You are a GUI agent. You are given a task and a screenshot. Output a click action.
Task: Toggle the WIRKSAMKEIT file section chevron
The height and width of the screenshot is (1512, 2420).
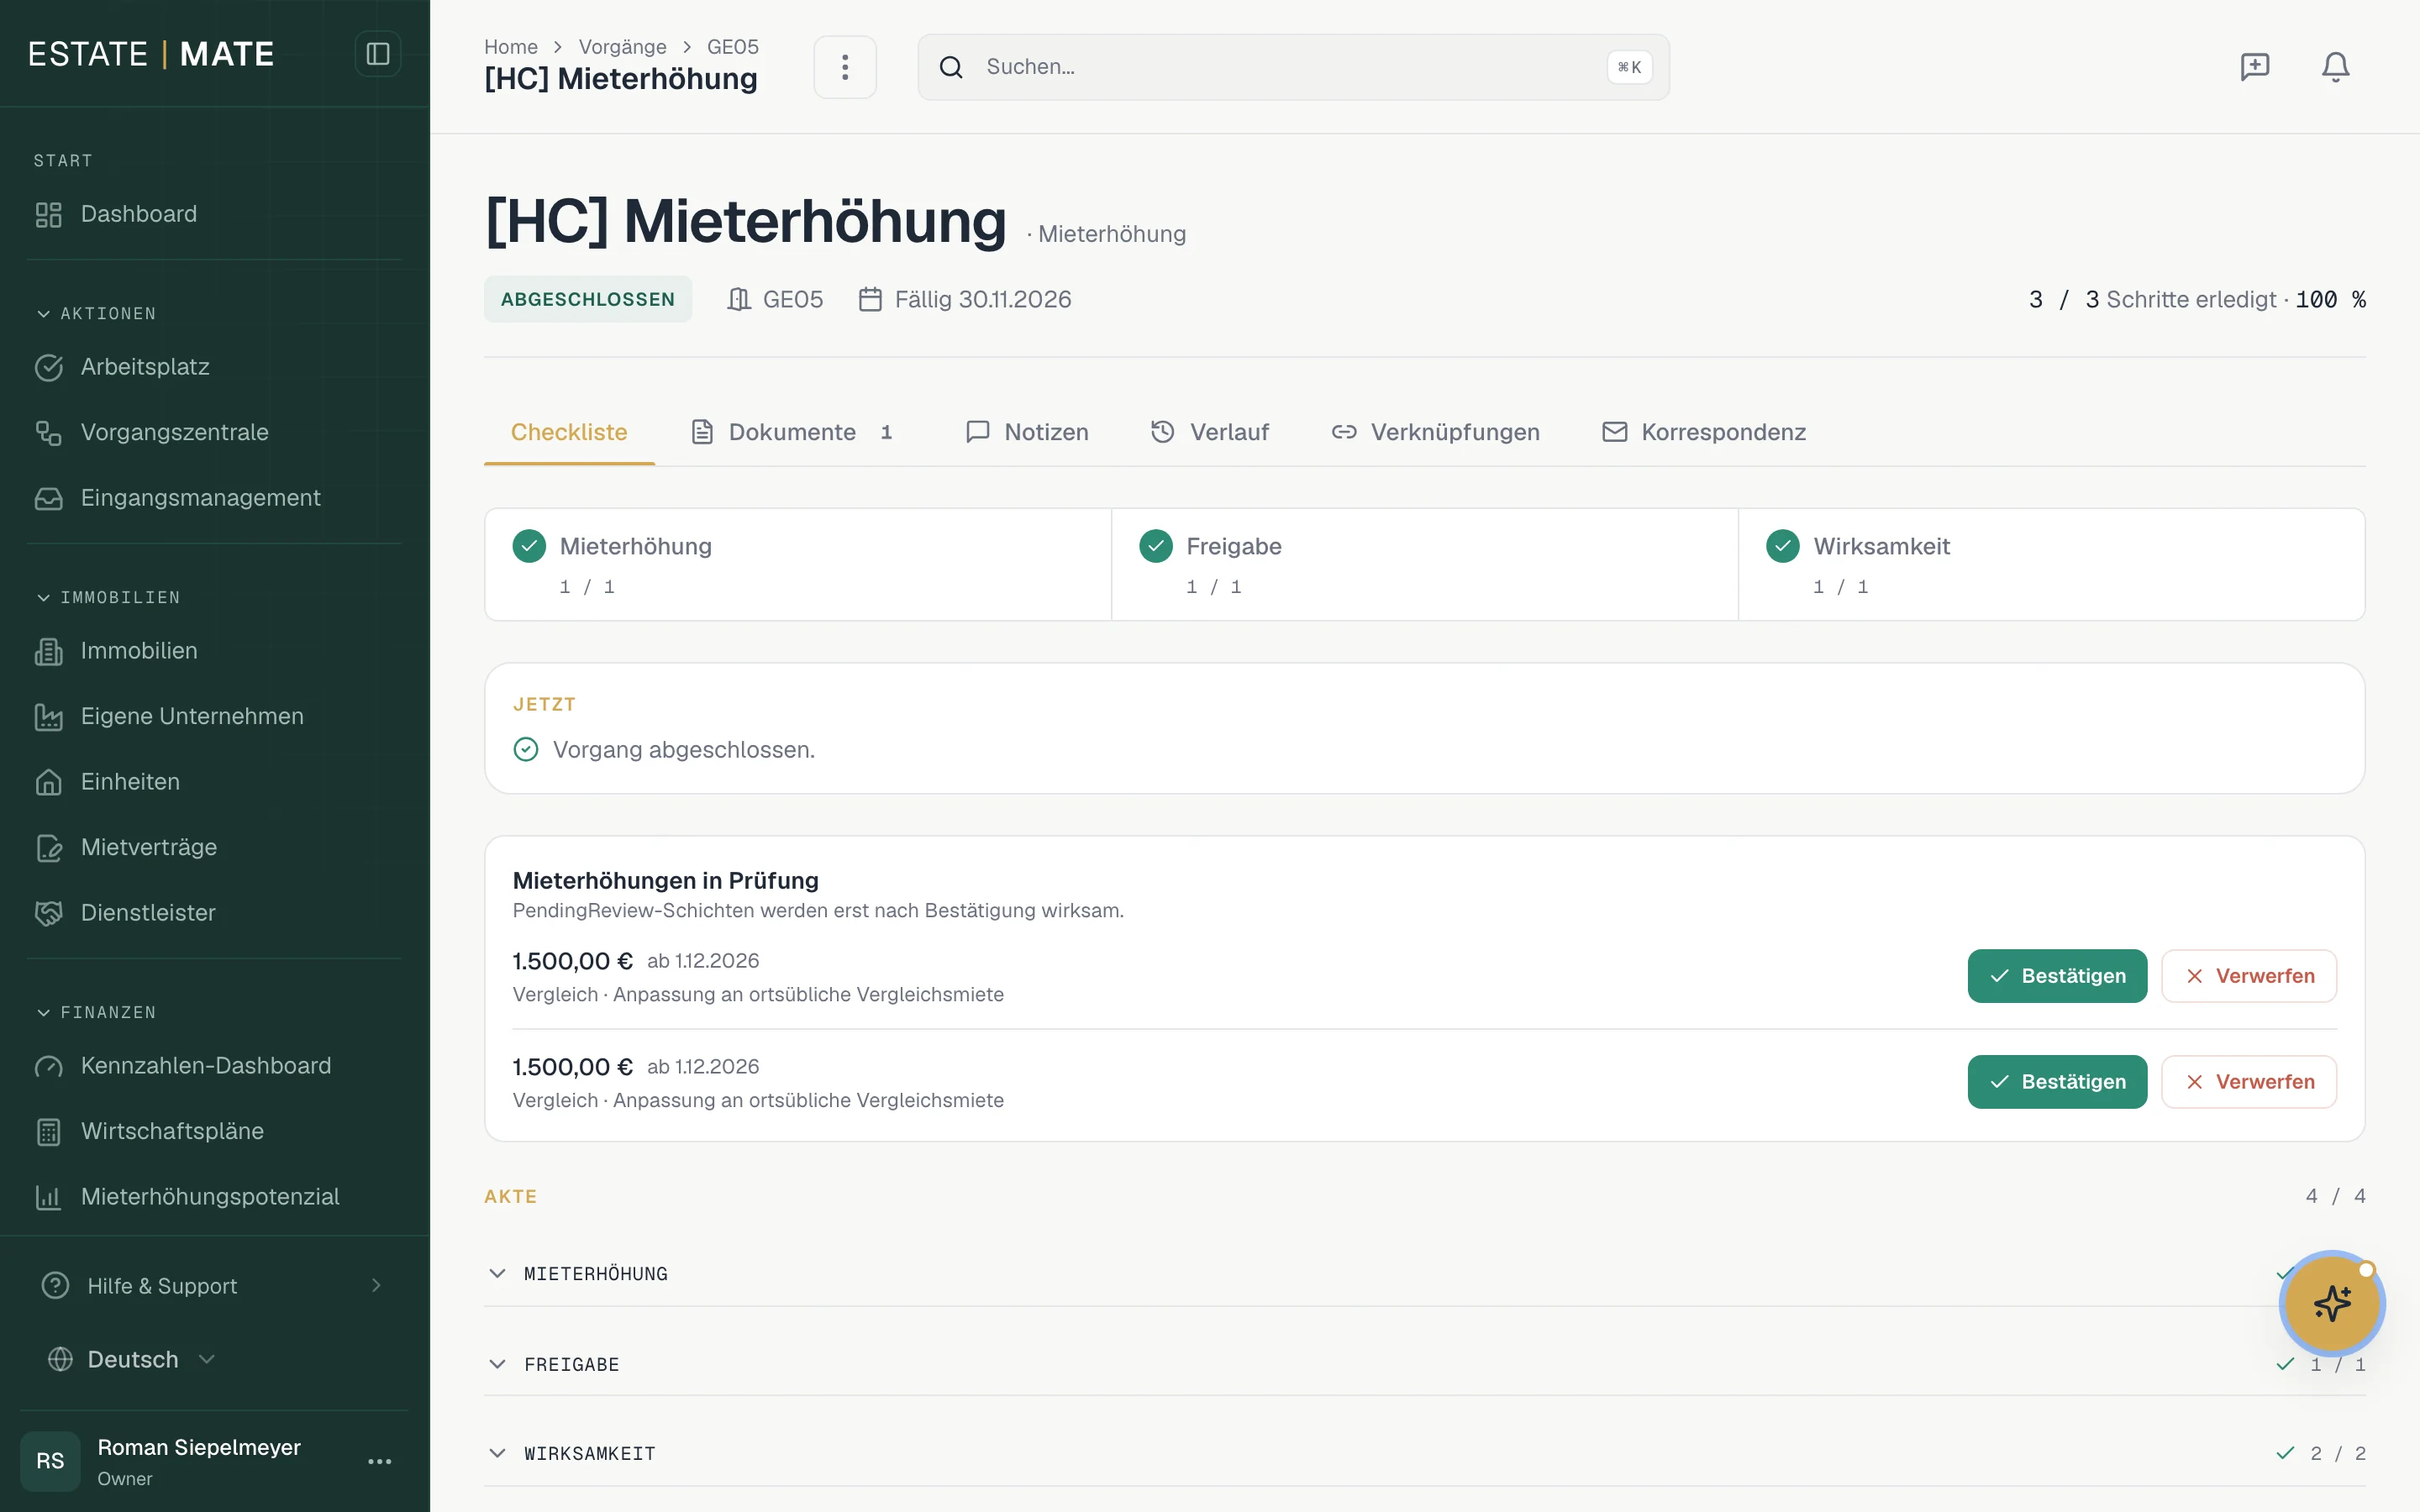coord(497,1453)
